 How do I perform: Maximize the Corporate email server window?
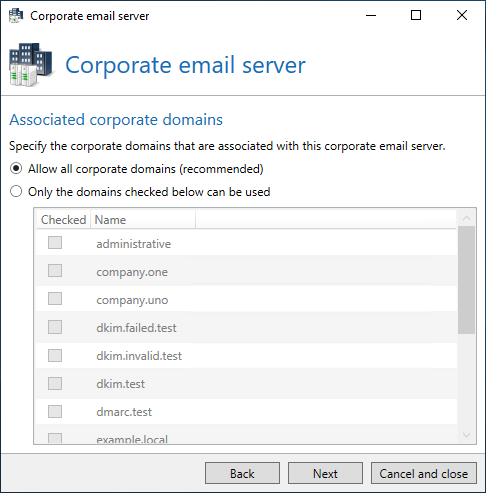pyautogui.click(x=416, y=15)
